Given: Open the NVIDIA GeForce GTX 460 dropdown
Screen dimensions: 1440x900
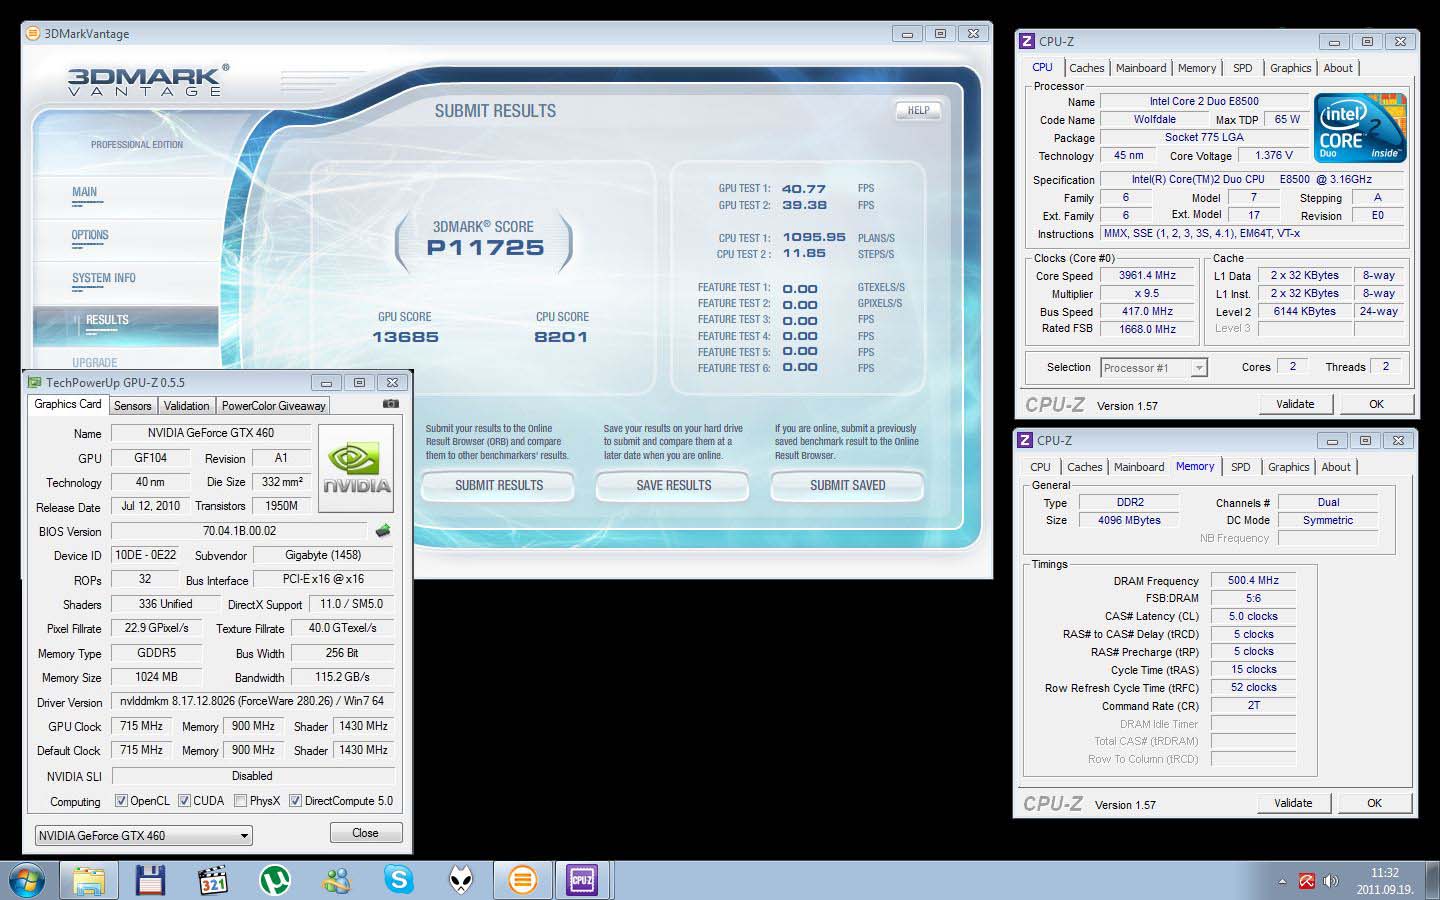Looking at the screenshot, I should pos(143,835).
